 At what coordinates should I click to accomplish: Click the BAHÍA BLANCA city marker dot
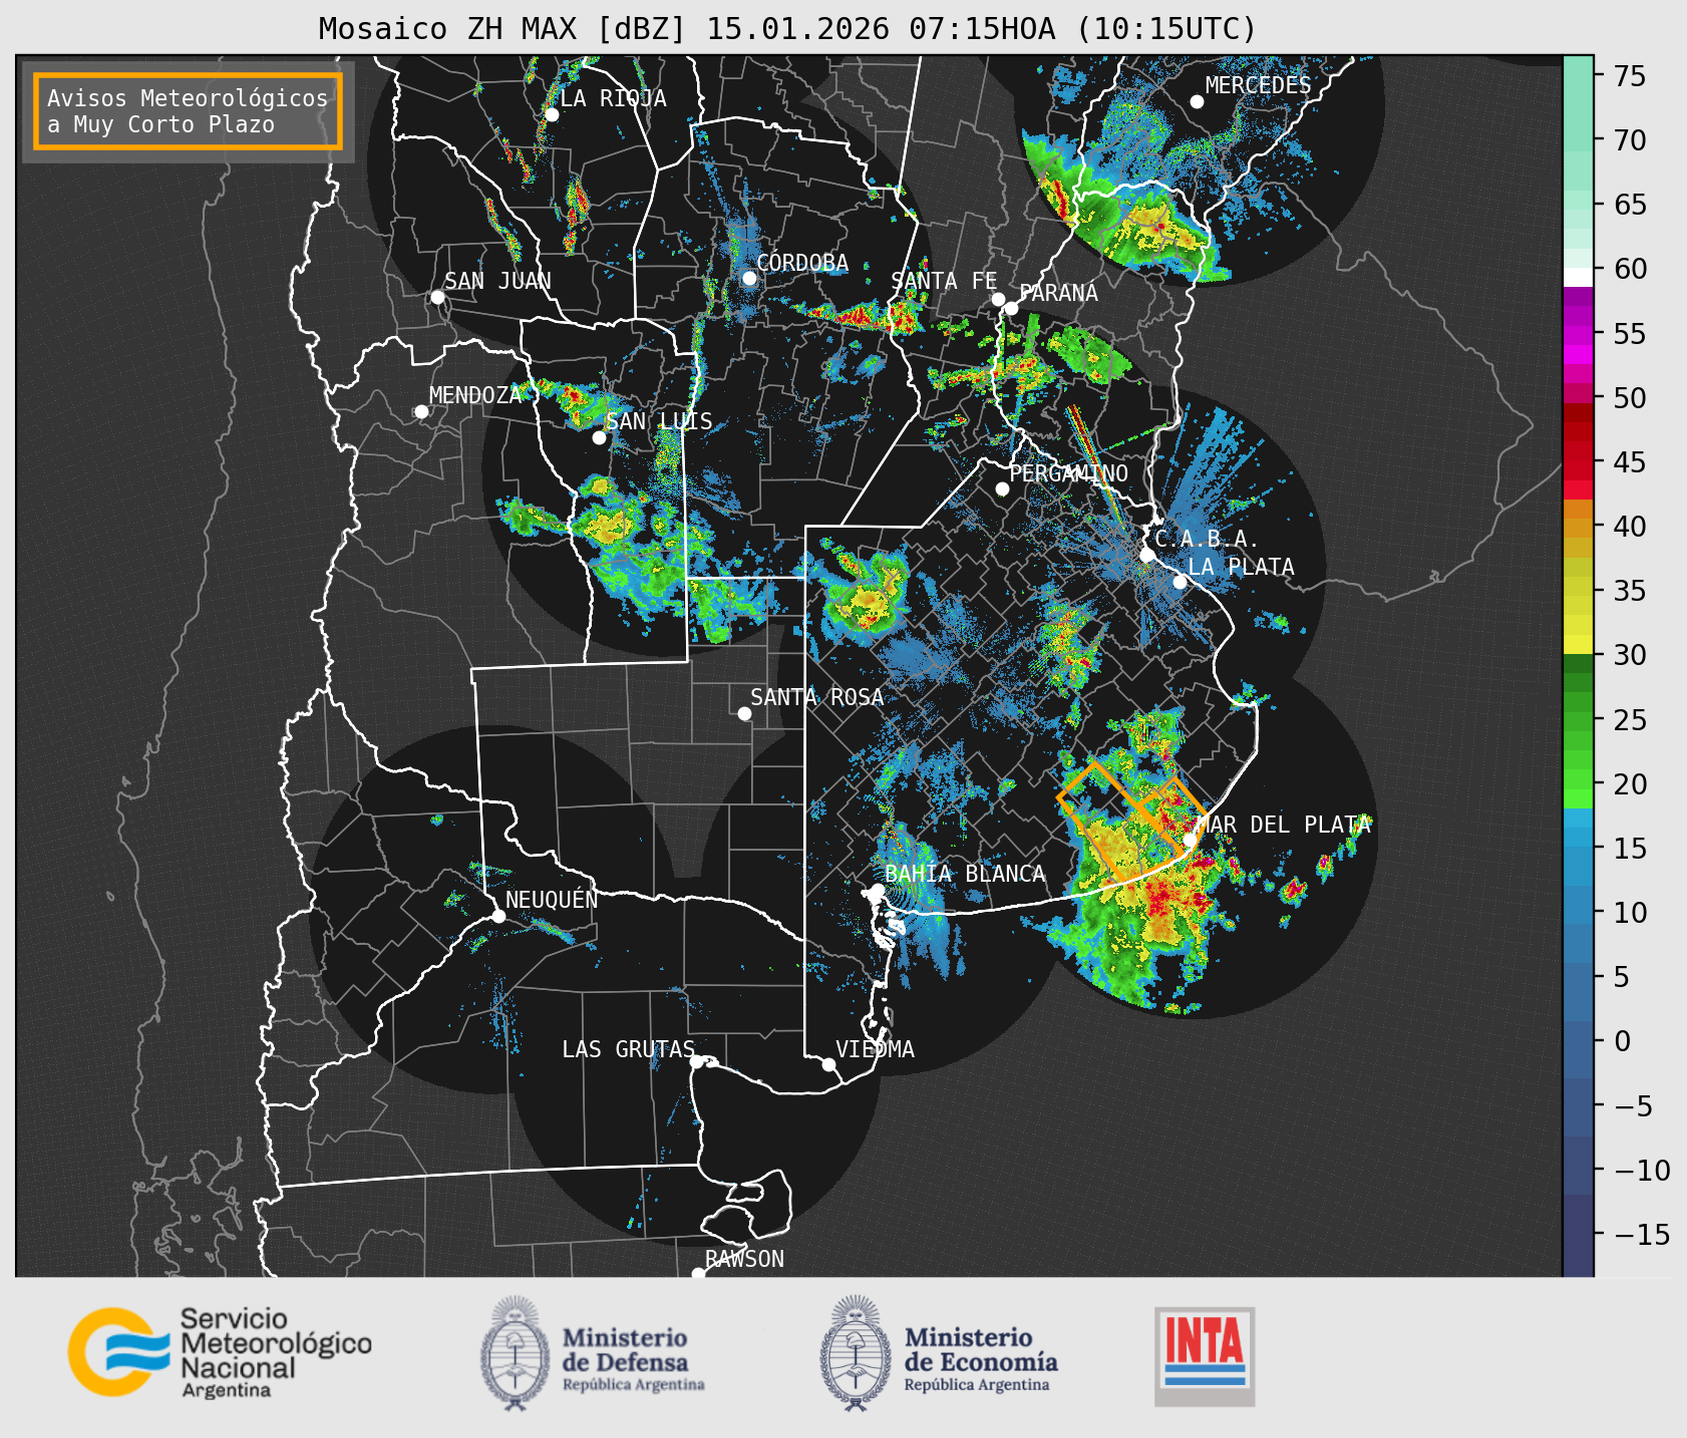(877, 890)
